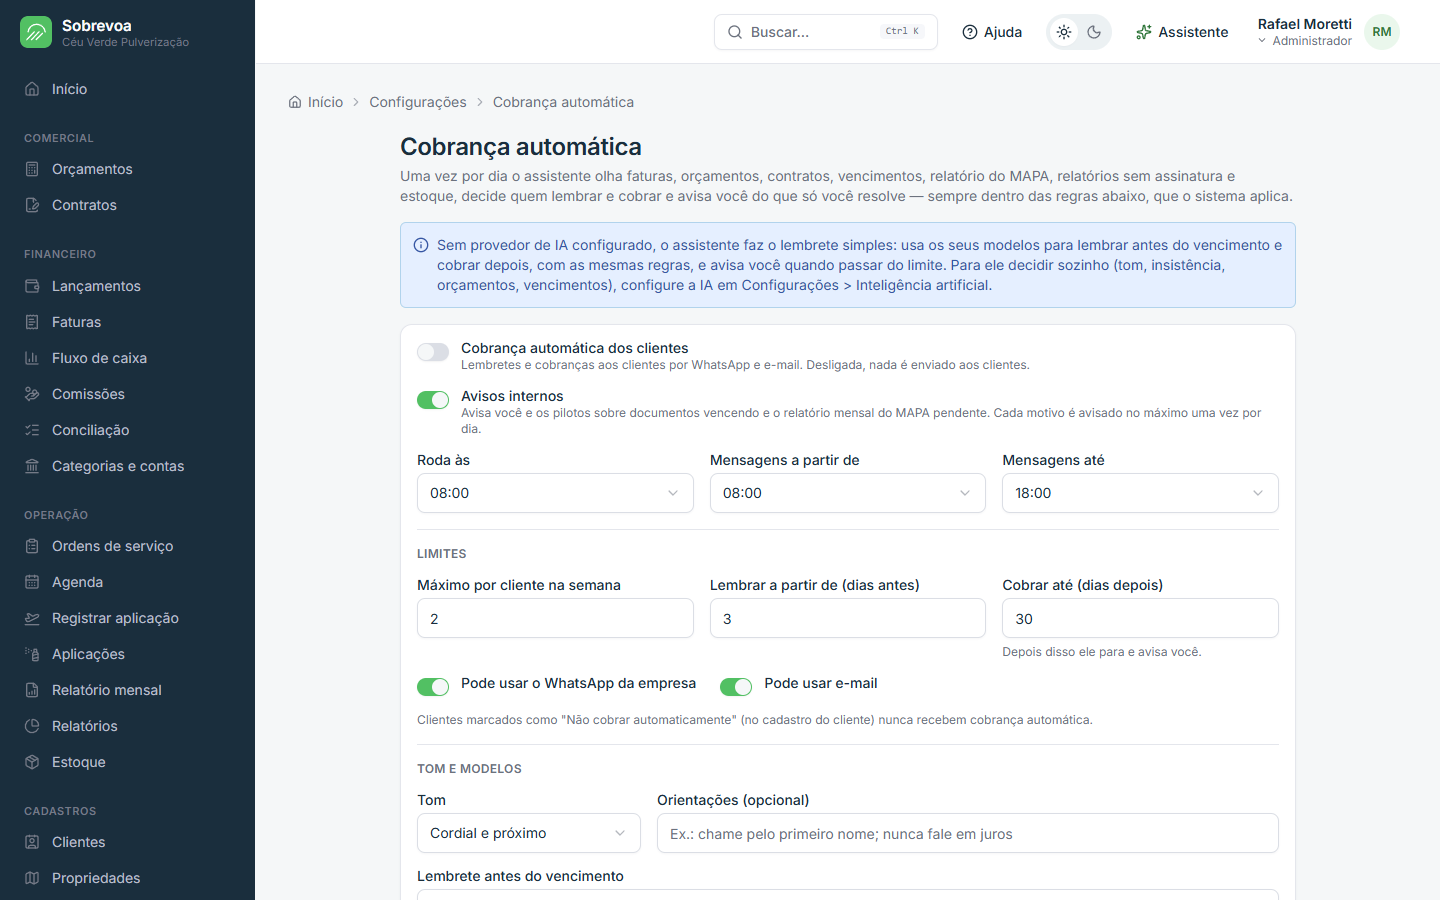The height and width of the screenshot is (900, 1440).
Task: Click the Início house icon in sidebar
Action: [x=32, y=89]
